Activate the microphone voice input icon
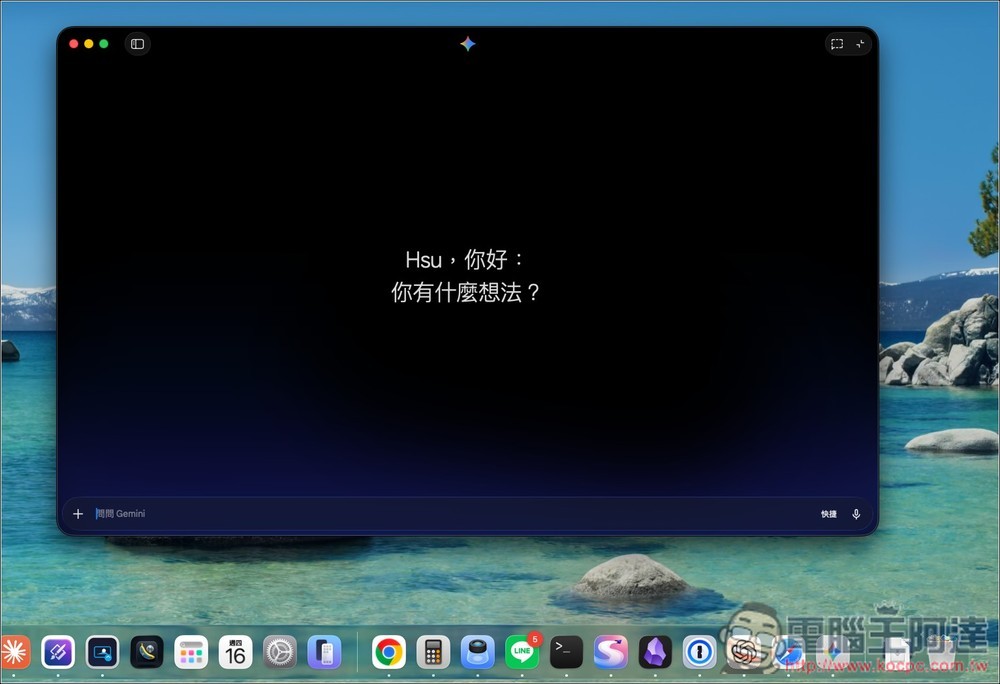This screenshot has width=1000, height=684. pos(856,513)
